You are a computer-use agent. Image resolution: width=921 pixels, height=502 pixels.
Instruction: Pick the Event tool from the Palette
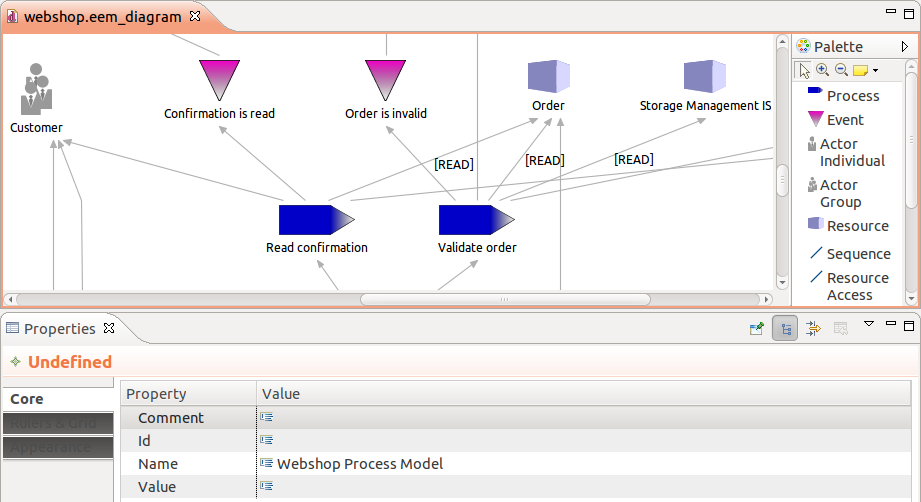click(836, 119)
